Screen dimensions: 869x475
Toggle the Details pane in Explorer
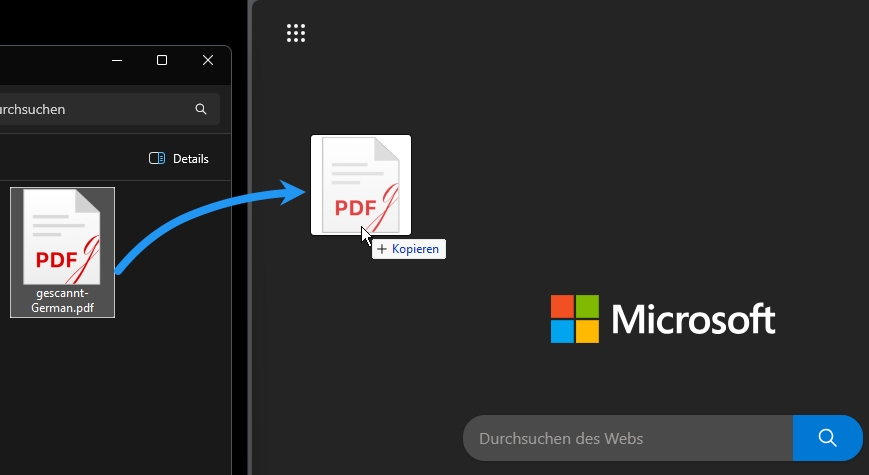[x=179, y=159]
